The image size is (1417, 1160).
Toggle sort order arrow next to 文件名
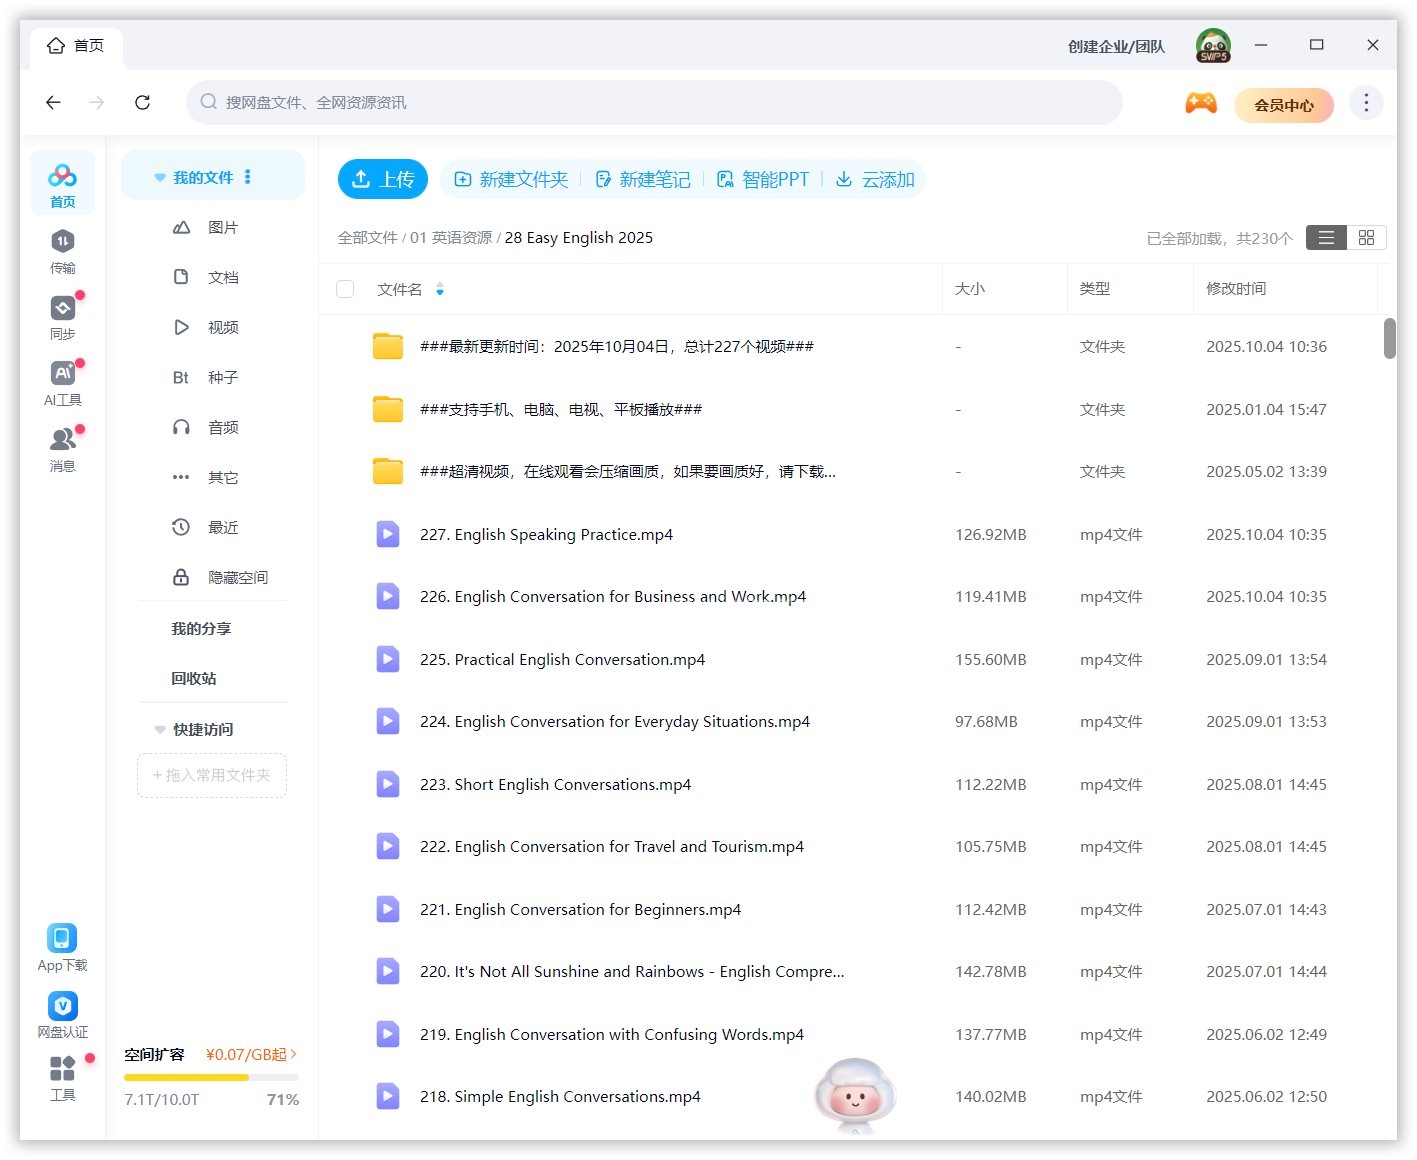coord(440,290)
